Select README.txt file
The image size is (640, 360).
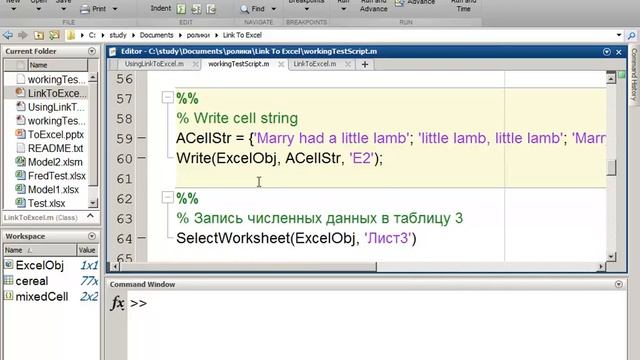click(51, 148)
